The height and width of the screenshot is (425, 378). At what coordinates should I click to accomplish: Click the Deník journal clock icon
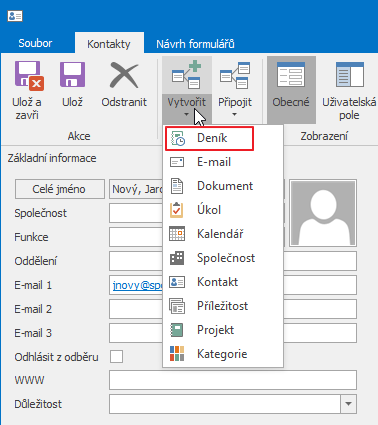(177, 138)
